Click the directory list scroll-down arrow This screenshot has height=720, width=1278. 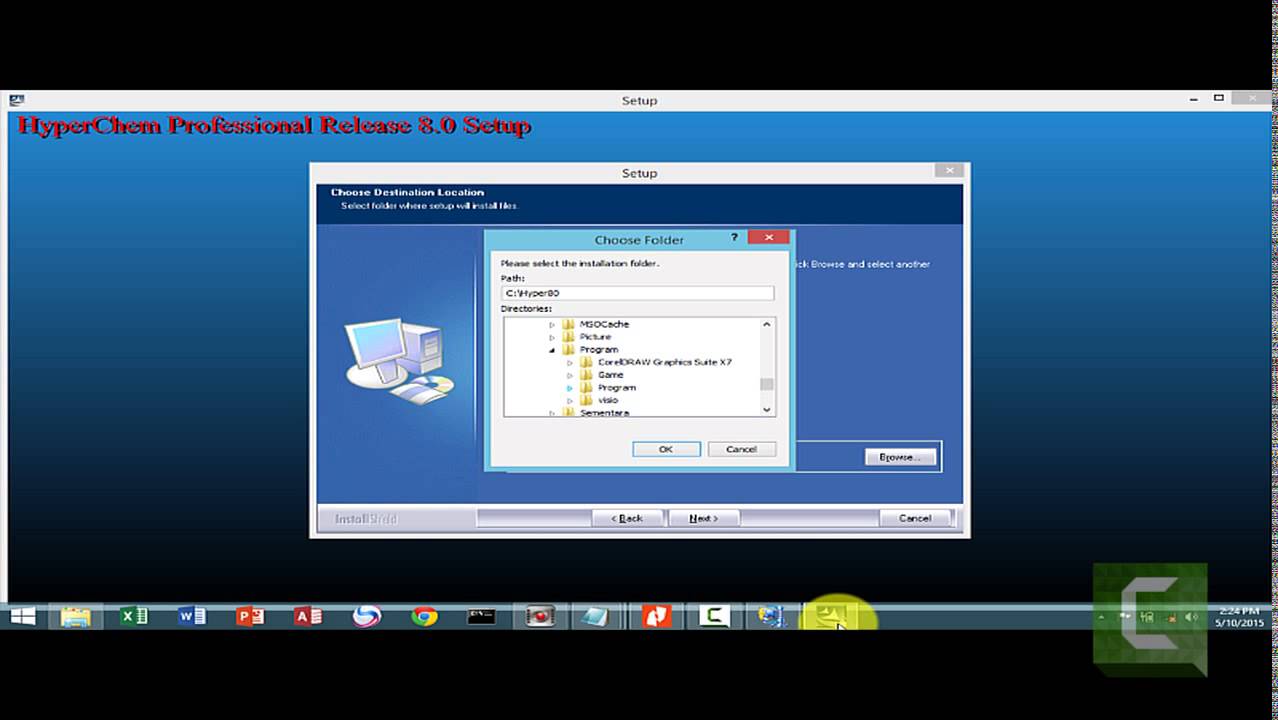(x=767, y=409)
